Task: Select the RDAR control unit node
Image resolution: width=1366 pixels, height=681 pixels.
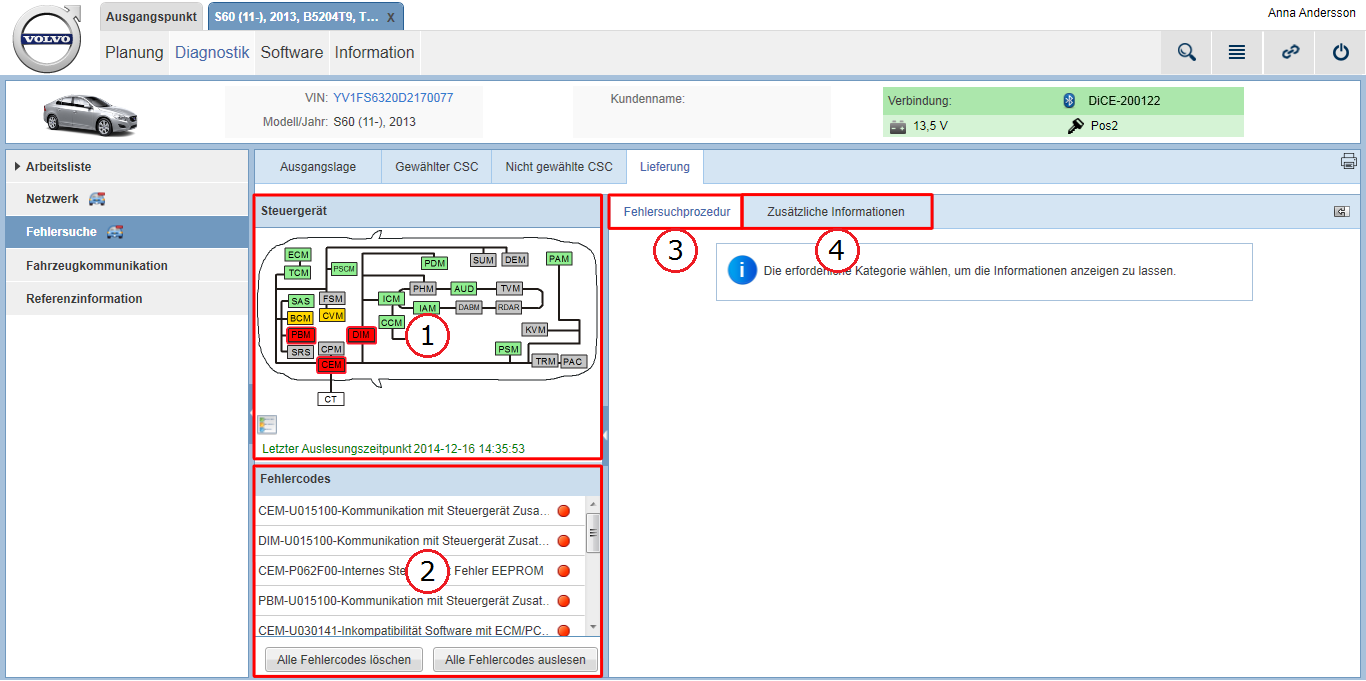Action: (x=509, y=307)
